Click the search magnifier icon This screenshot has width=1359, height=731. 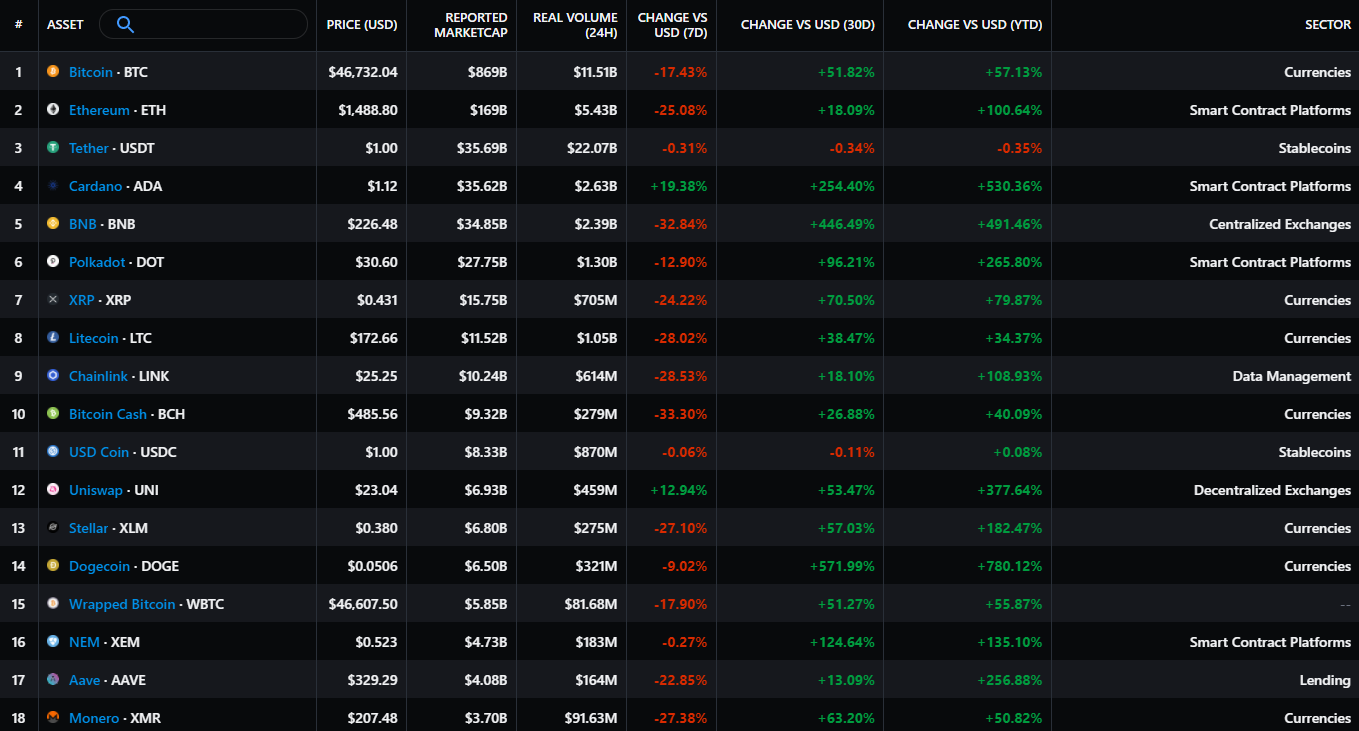[124, 23]
